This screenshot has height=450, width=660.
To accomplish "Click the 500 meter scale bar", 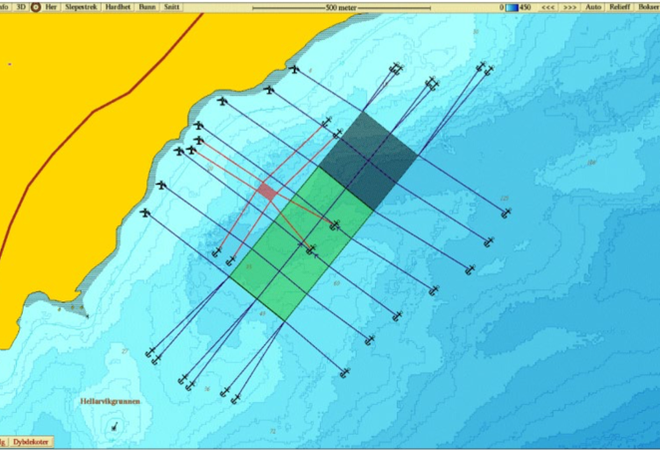I will [340, 6].
